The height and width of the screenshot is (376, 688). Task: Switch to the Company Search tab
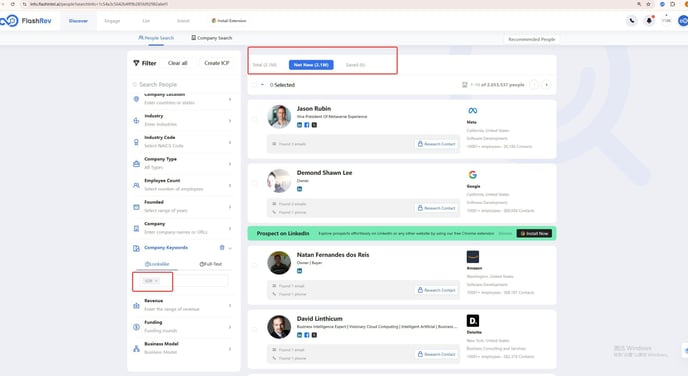click(211, 38)
